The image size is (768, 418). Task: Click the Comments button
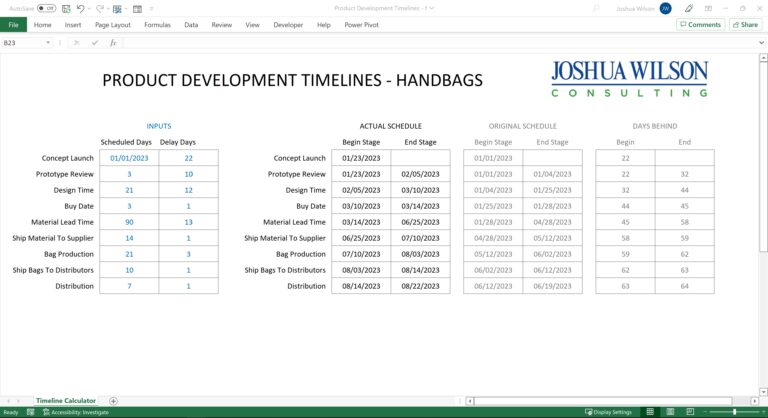point(700,25)
